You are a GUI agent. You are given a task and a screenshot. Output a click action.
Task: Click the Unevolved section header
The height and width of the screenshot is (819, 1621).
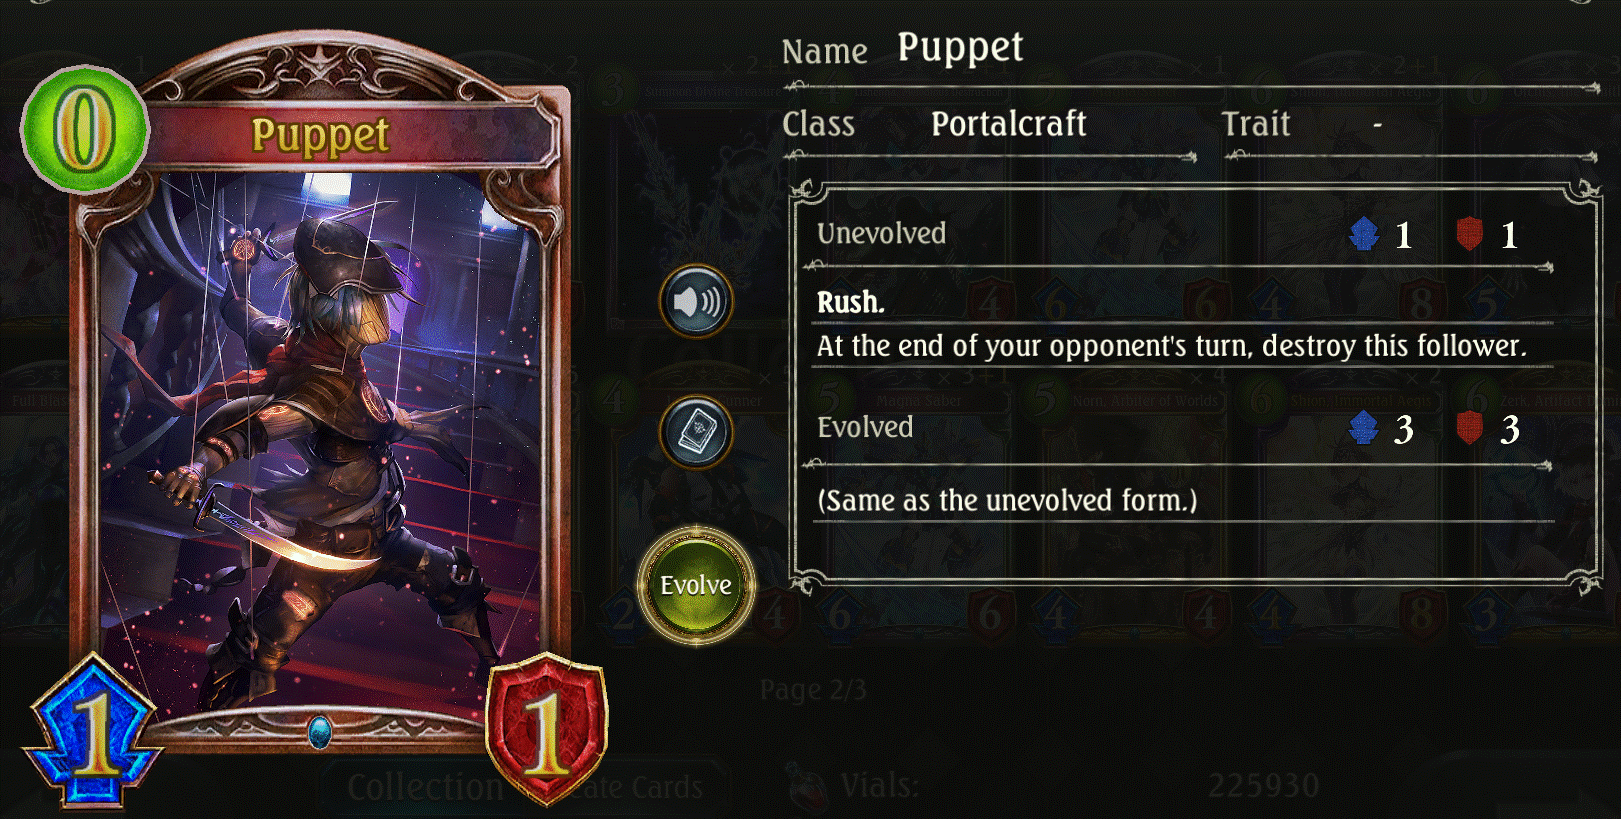point(881,234)
